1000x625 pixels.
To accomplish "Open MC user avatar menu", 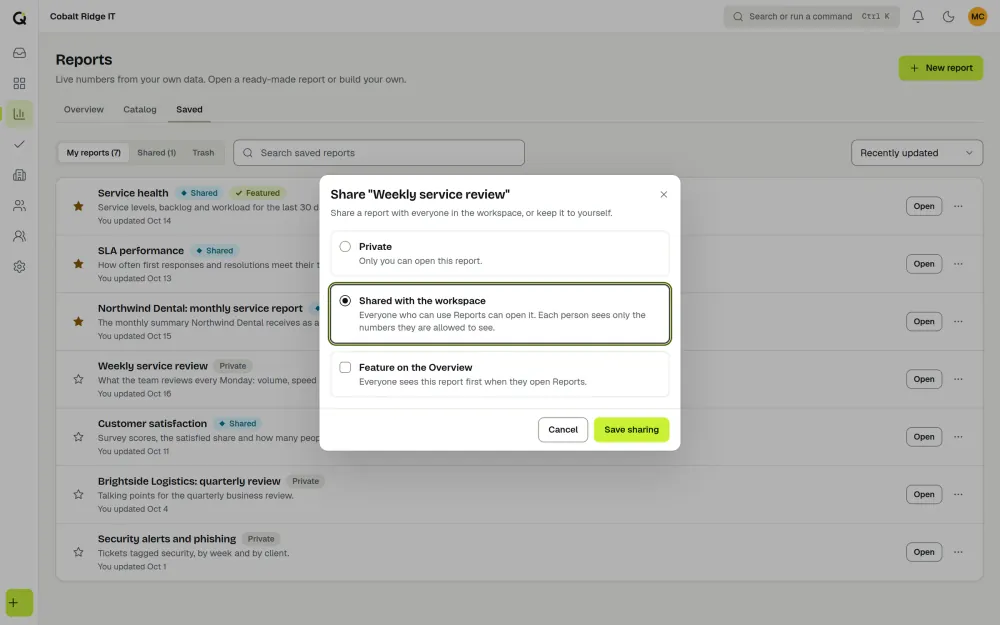I will pyautogui.click(x=978, y=17).
